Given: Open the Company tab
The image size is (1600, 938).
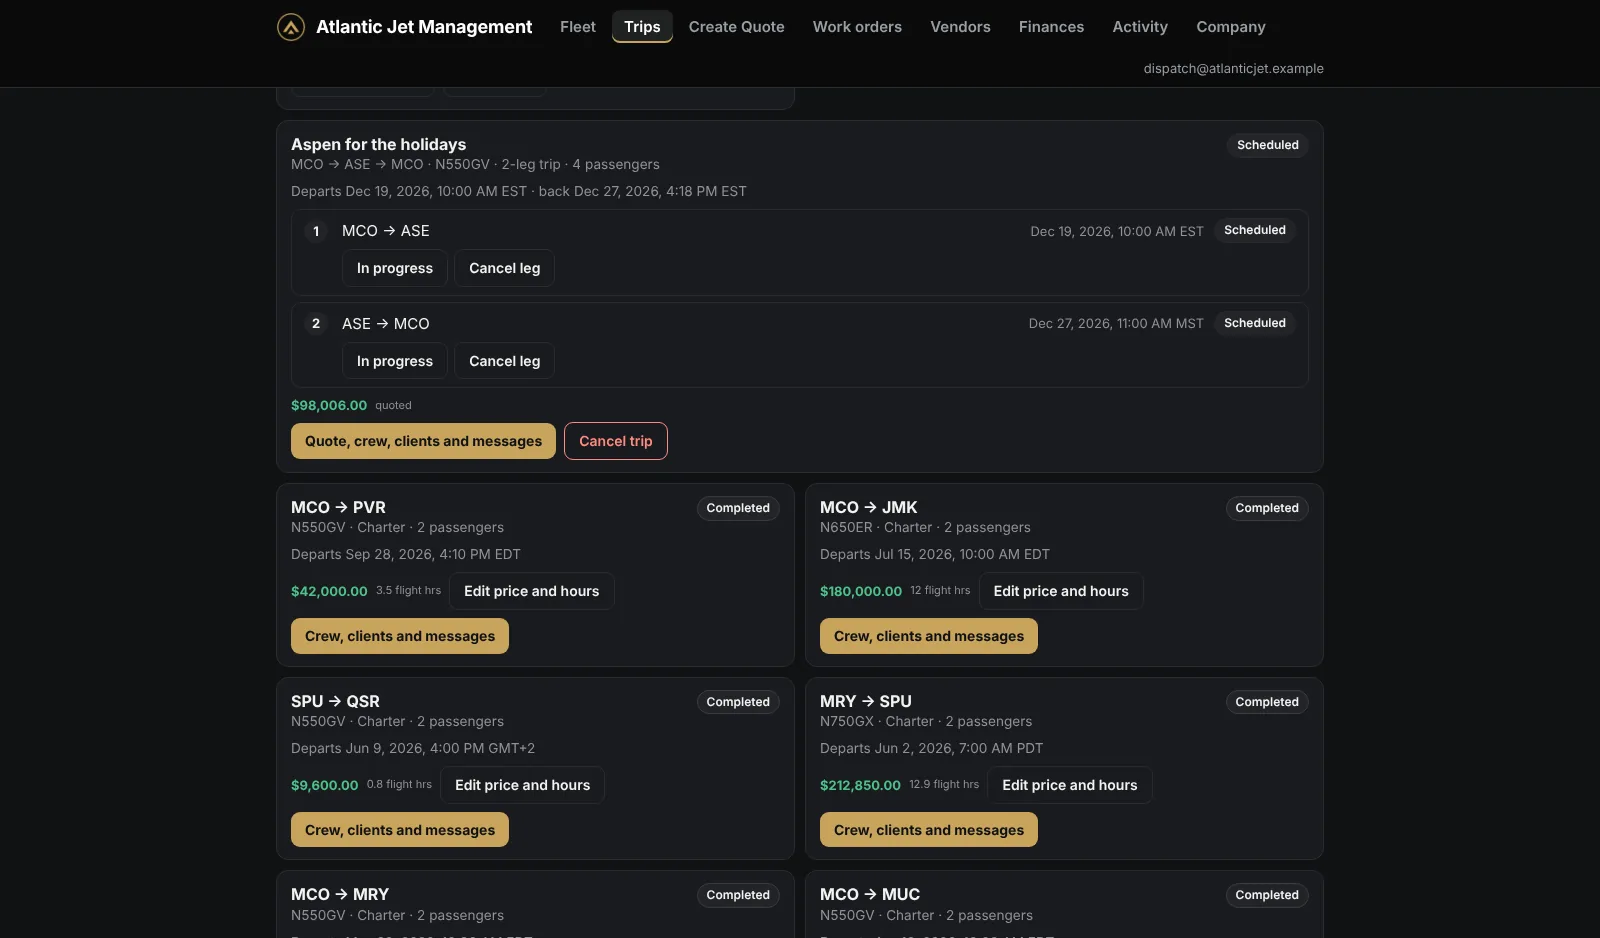Looking at the screenshot, I should [x=1231, y=27].
